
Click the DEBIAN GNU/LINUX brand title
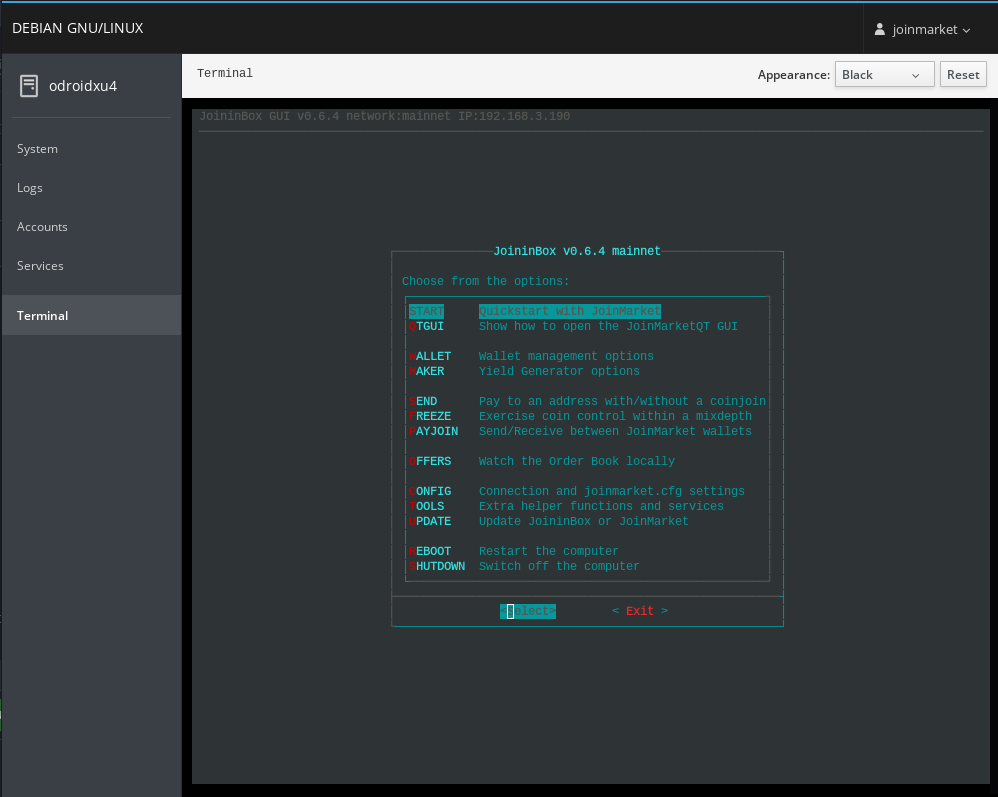pos(78,28)
